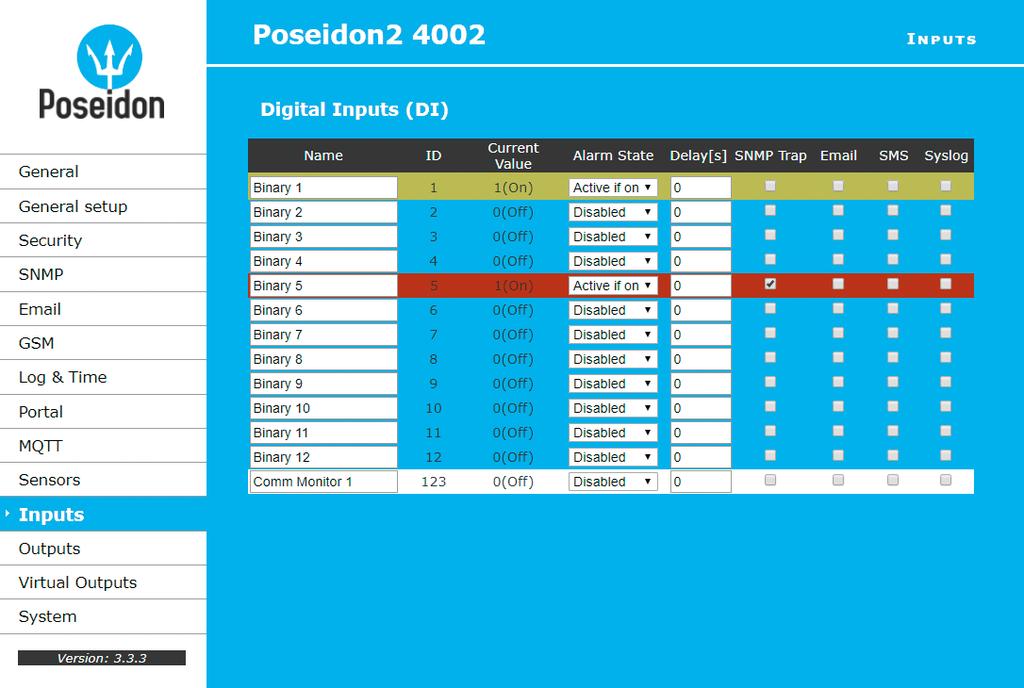1024x688 pixels.
Task: Enable SMS alert for Binary 7
Action: point(893,333)
